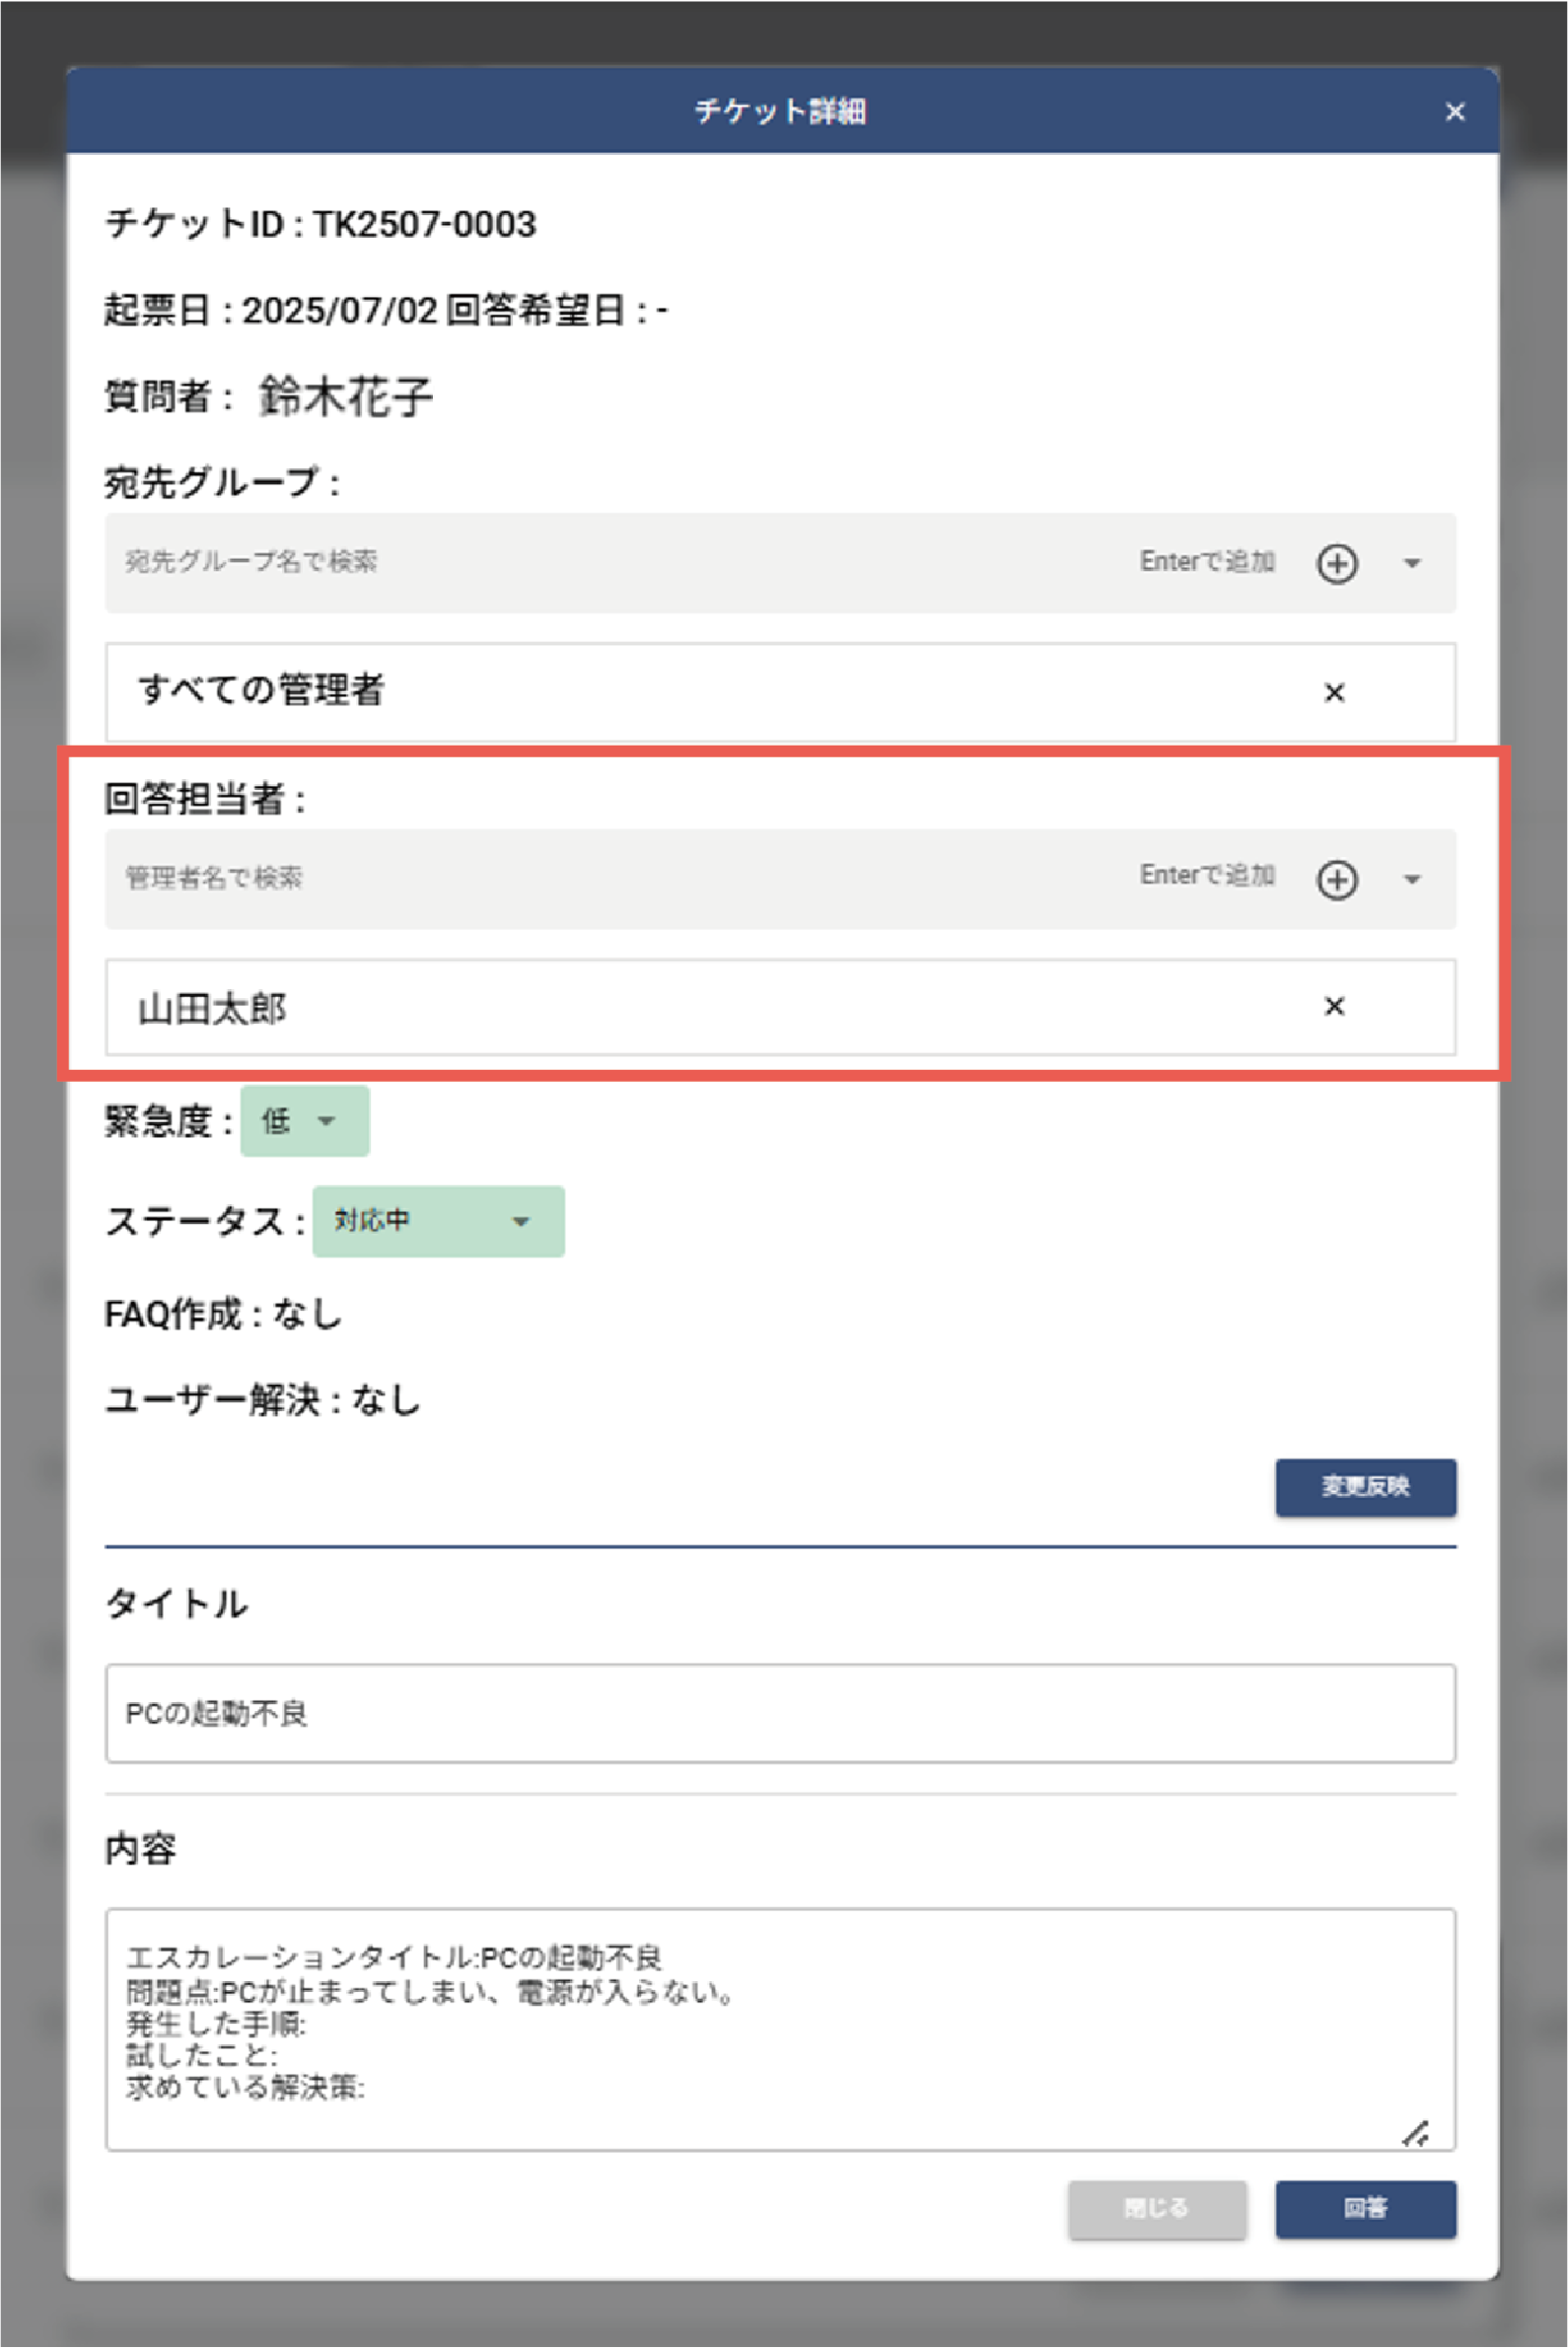Click the 回答 button
The image size is (1568, 2349).
point(1364,2208)
